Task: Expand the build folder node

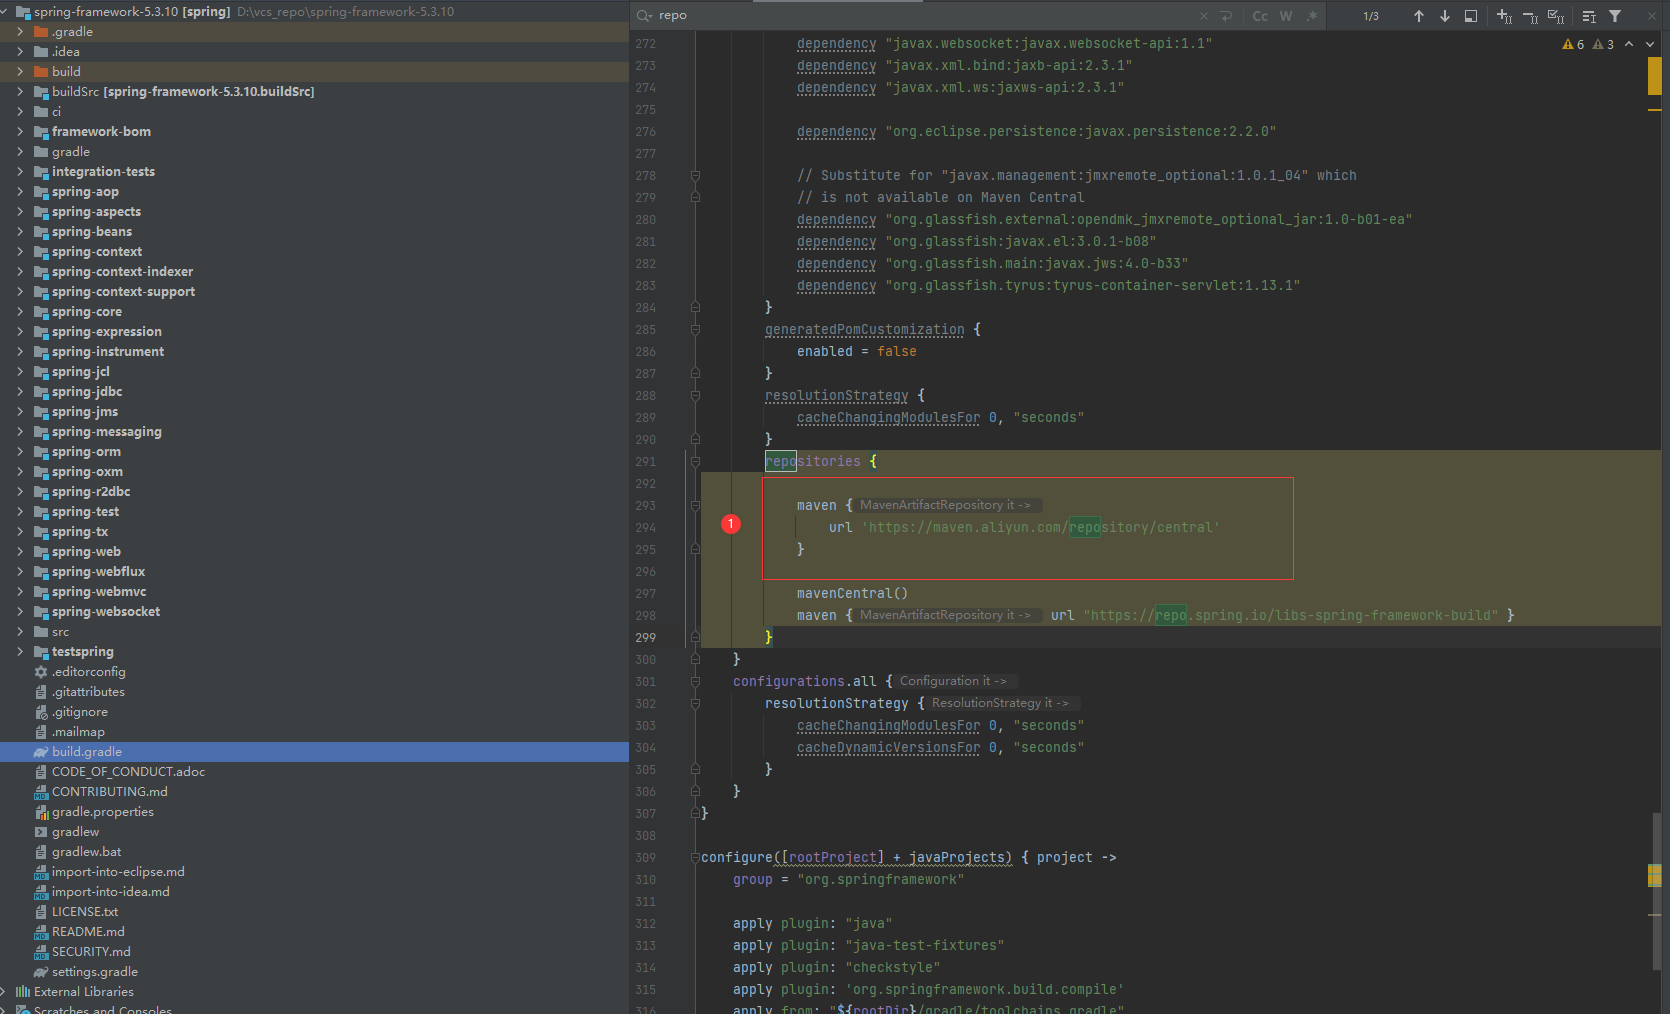Action: 20,72
